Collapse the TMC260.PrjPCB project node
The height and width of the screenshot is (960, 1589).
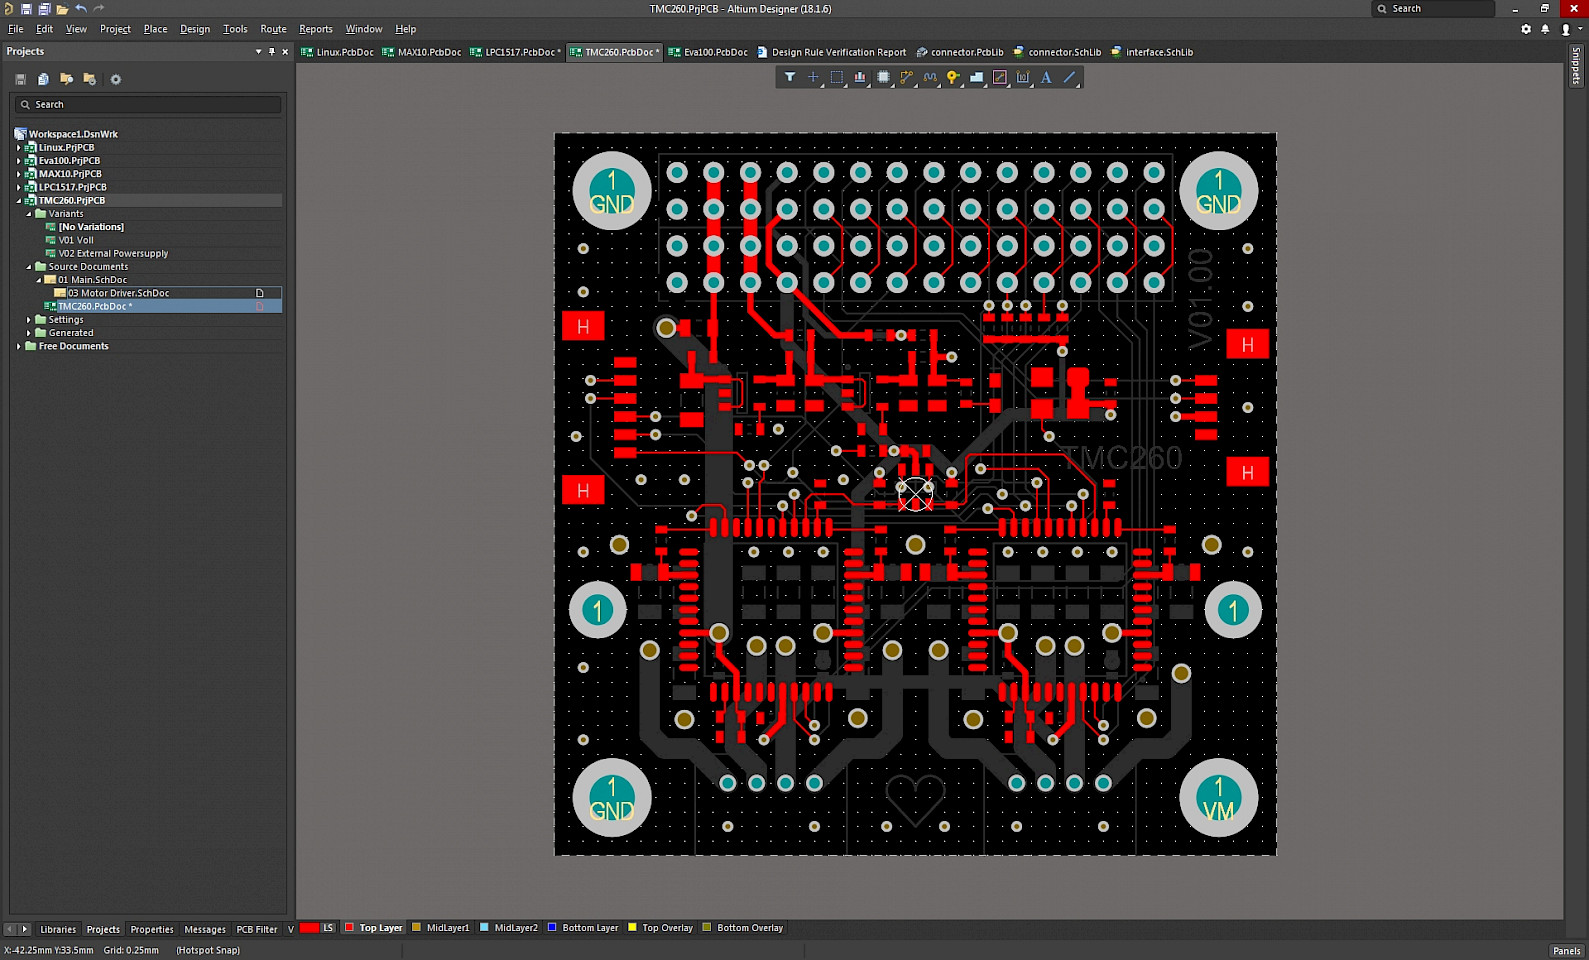pos(19,200)
